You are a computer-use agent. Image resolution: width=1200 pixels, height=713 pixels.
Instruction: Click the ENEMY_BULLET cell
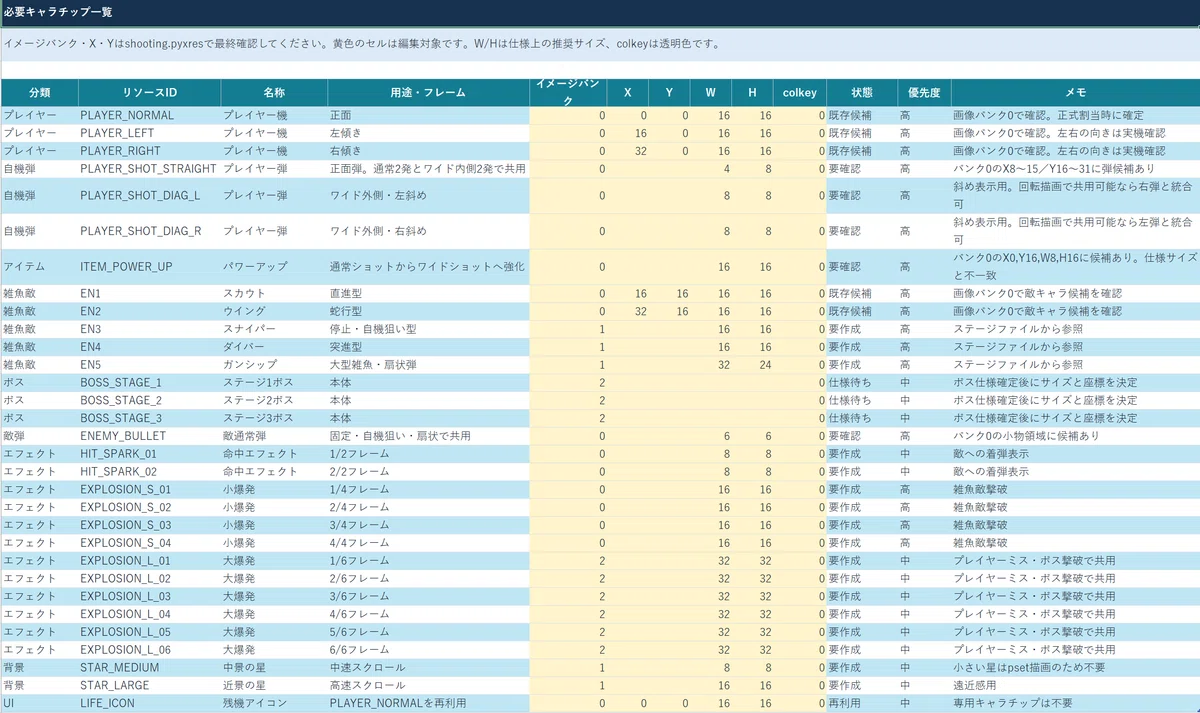(x=149, y=436)
